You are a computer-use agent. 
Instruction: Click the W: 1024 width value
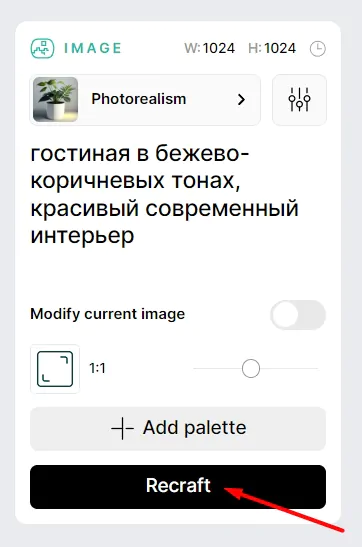[210, 48]
